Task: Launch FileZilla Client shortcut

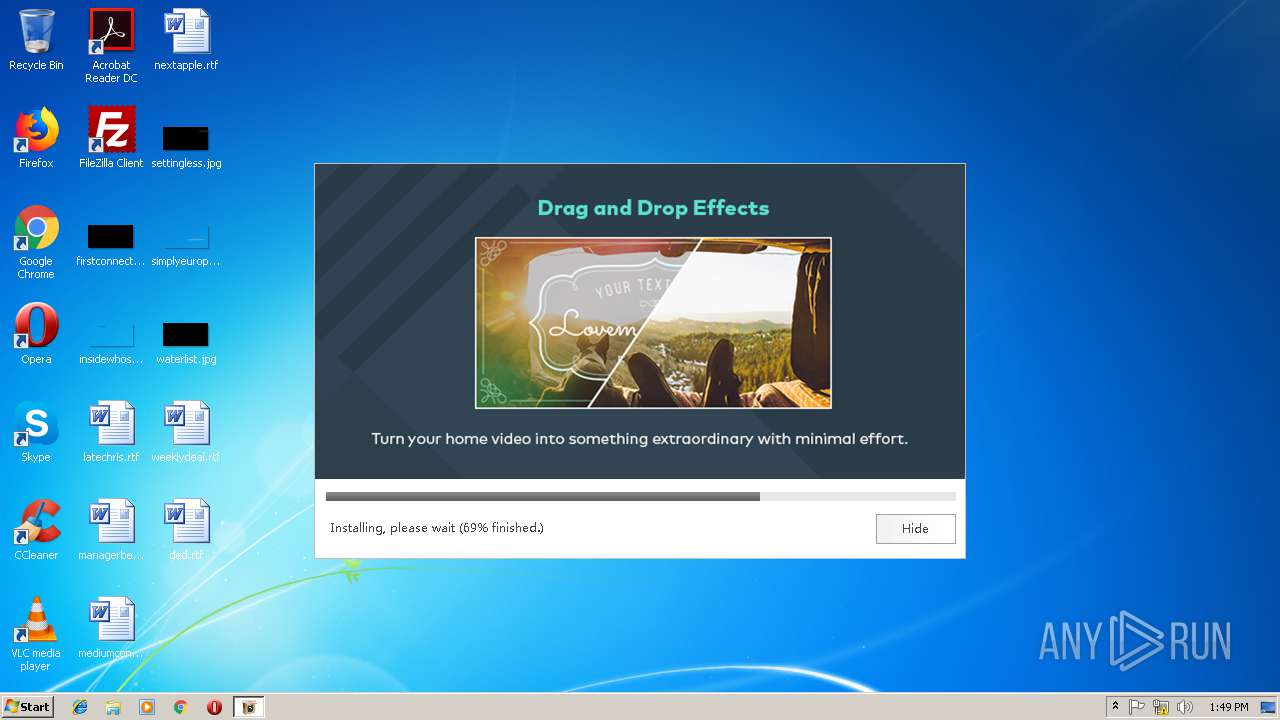Action: point(111,138)
